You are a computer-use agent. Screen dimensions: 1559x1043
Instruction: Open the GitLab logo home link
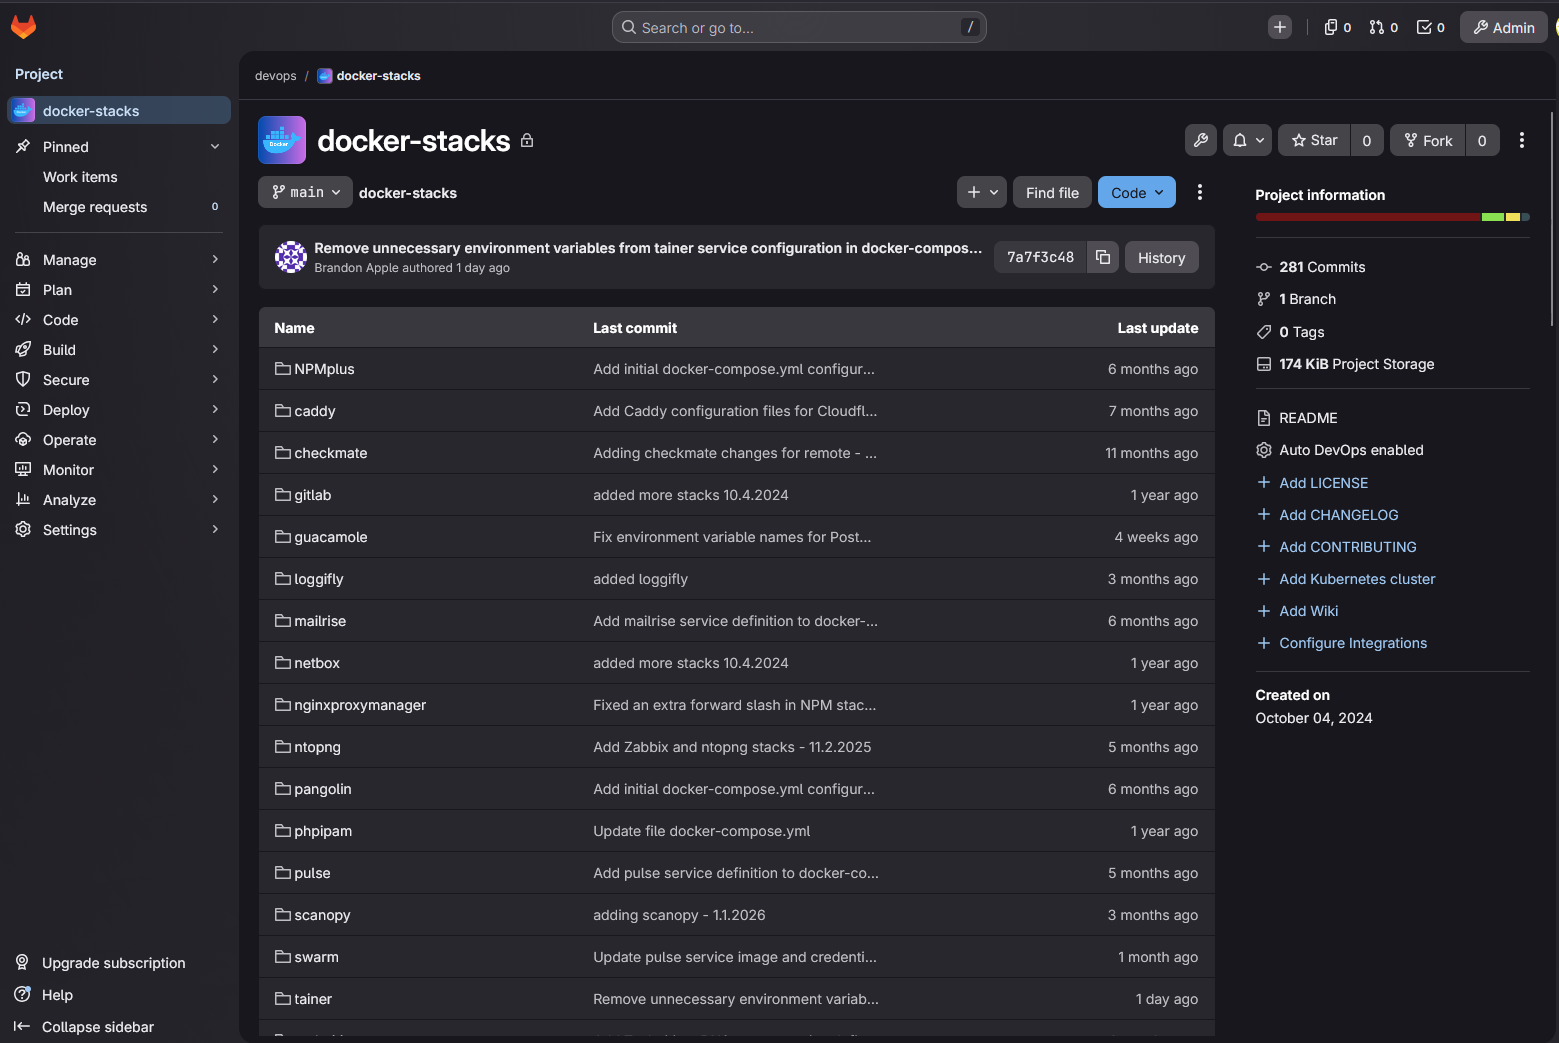[x=23, y=27]
